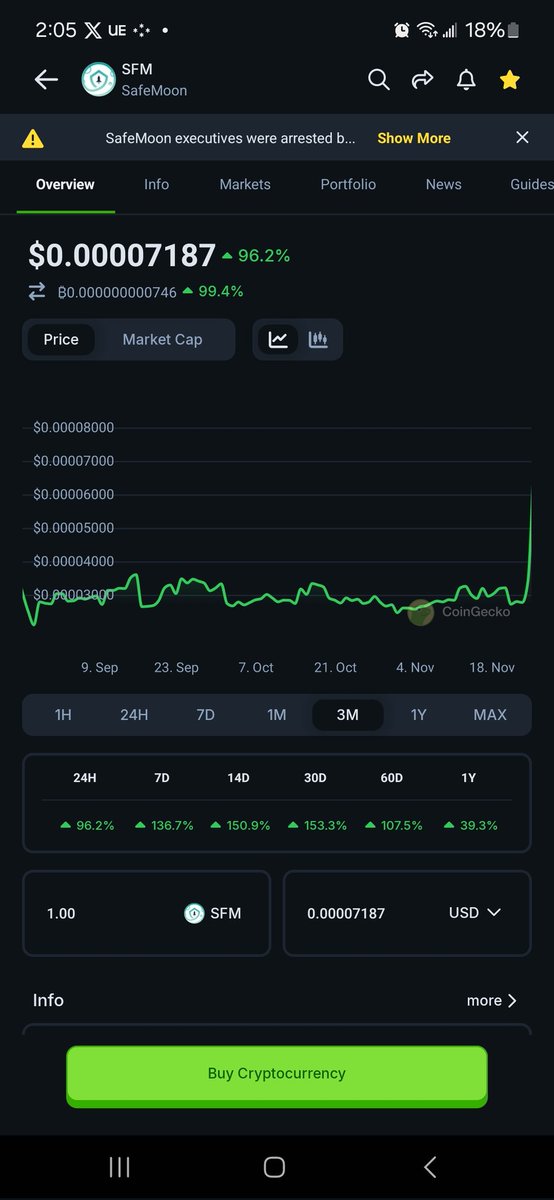Tap the yellow warning triangle icon
The height and width of the screenshot is (1200, 554).
[x=34, y=138]
